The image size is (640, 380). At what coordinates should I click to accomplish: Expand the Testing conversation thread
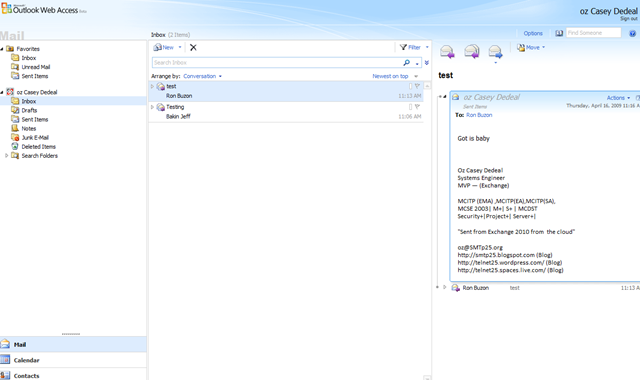[152, 107]
